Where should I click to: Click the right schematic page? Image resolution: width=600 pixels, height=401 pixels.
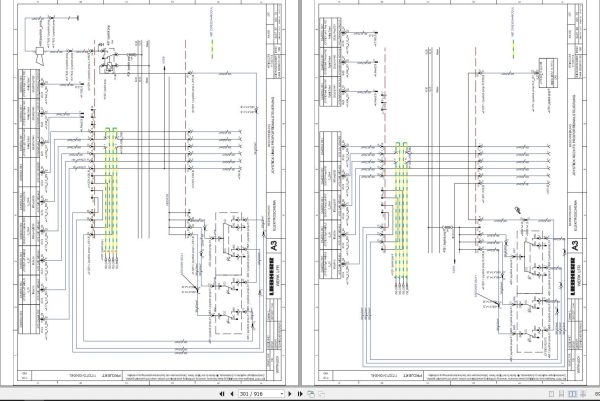450,192
